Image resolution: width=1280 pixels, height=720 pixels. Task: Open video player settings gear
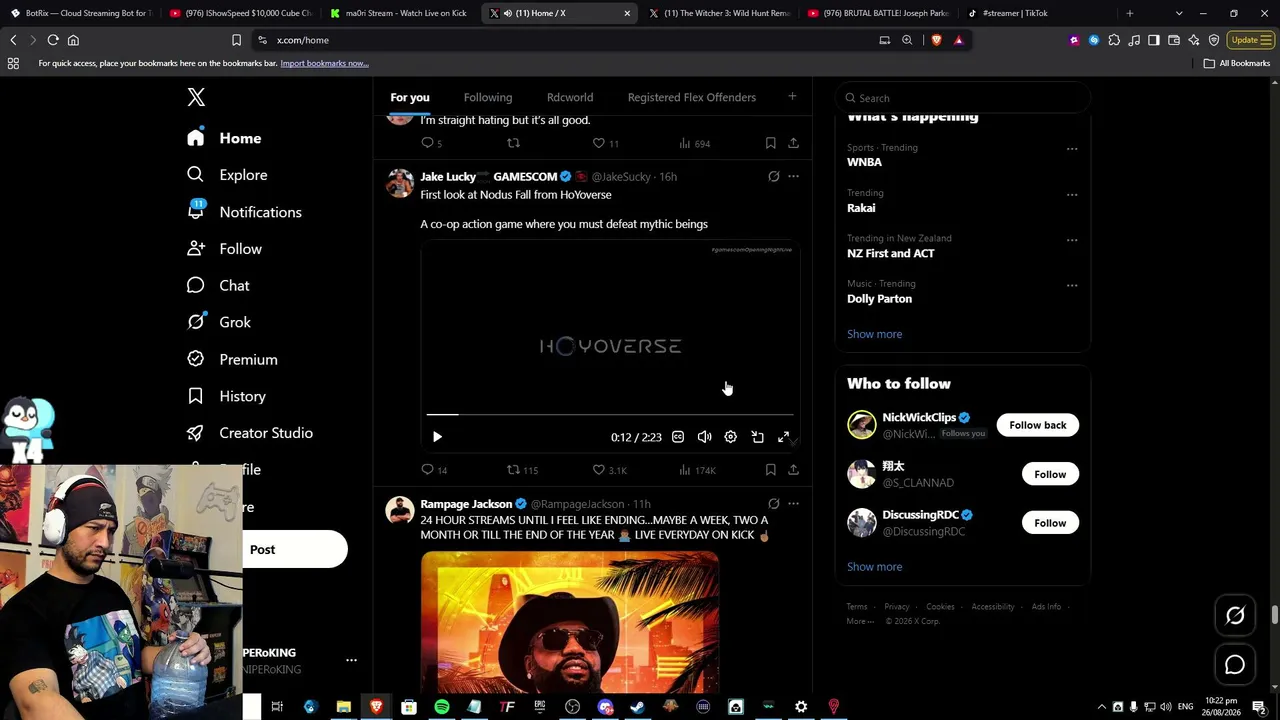[x=731, y=437]
